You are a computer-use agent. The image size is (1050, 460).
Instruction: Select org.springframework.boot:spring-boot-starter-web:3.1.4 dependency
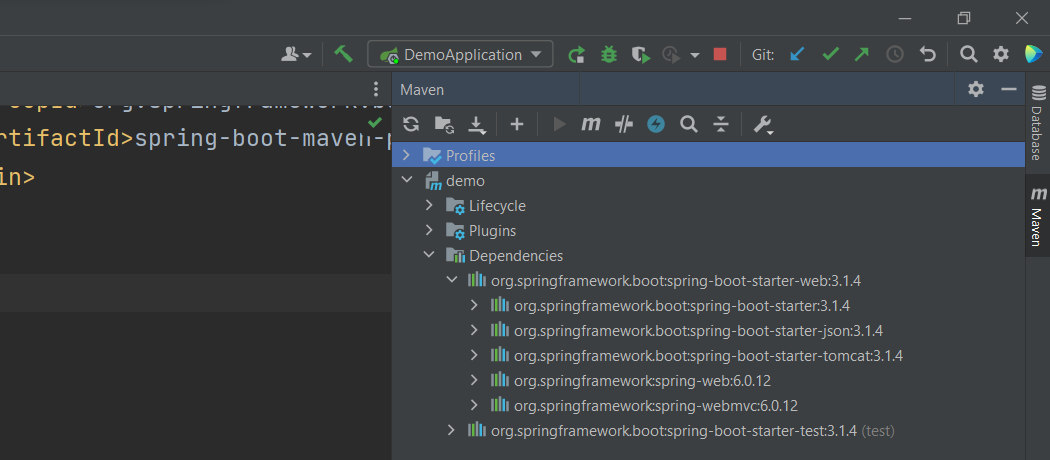click(708, 281)
